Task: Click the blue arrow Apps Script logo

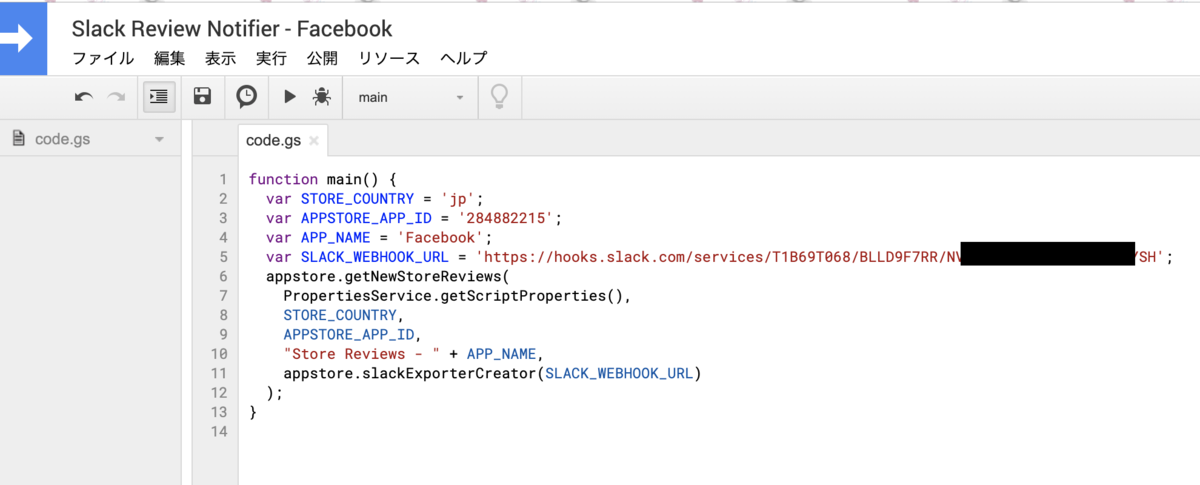Action: (x=23, y=38)
